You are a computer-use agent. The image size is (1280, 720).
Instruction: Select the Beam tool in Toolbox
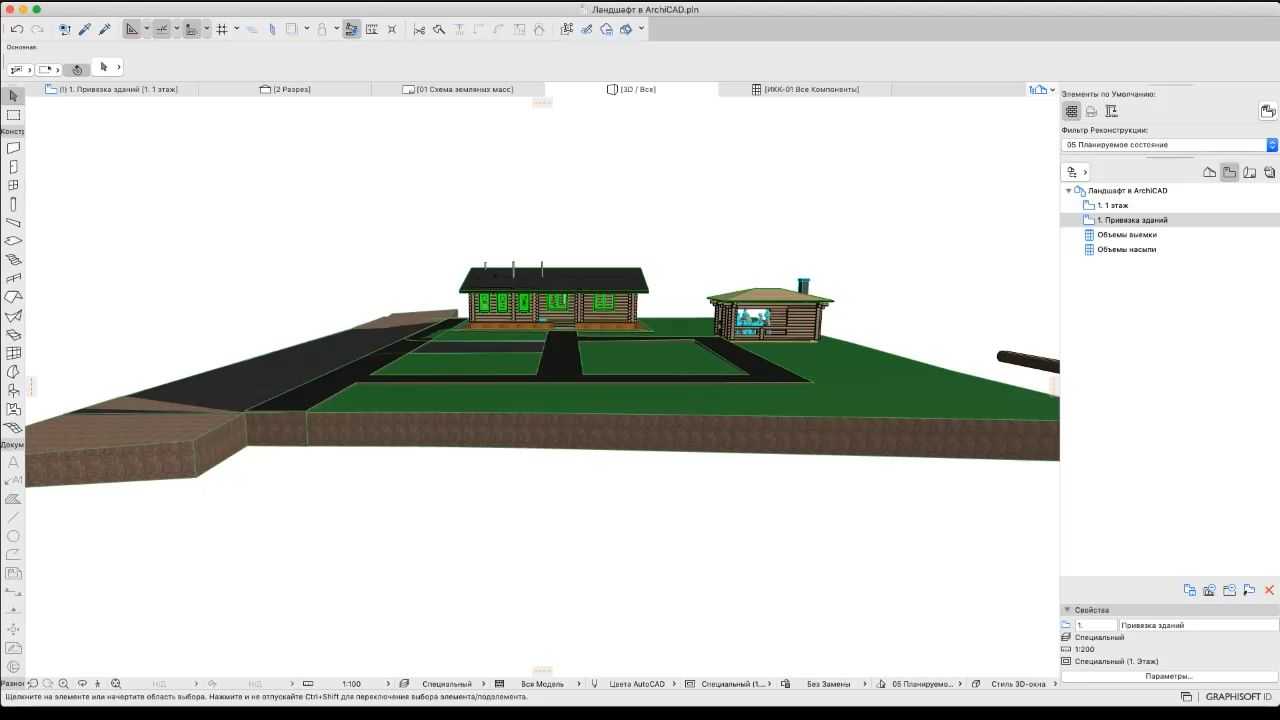[x=13, y=222]
